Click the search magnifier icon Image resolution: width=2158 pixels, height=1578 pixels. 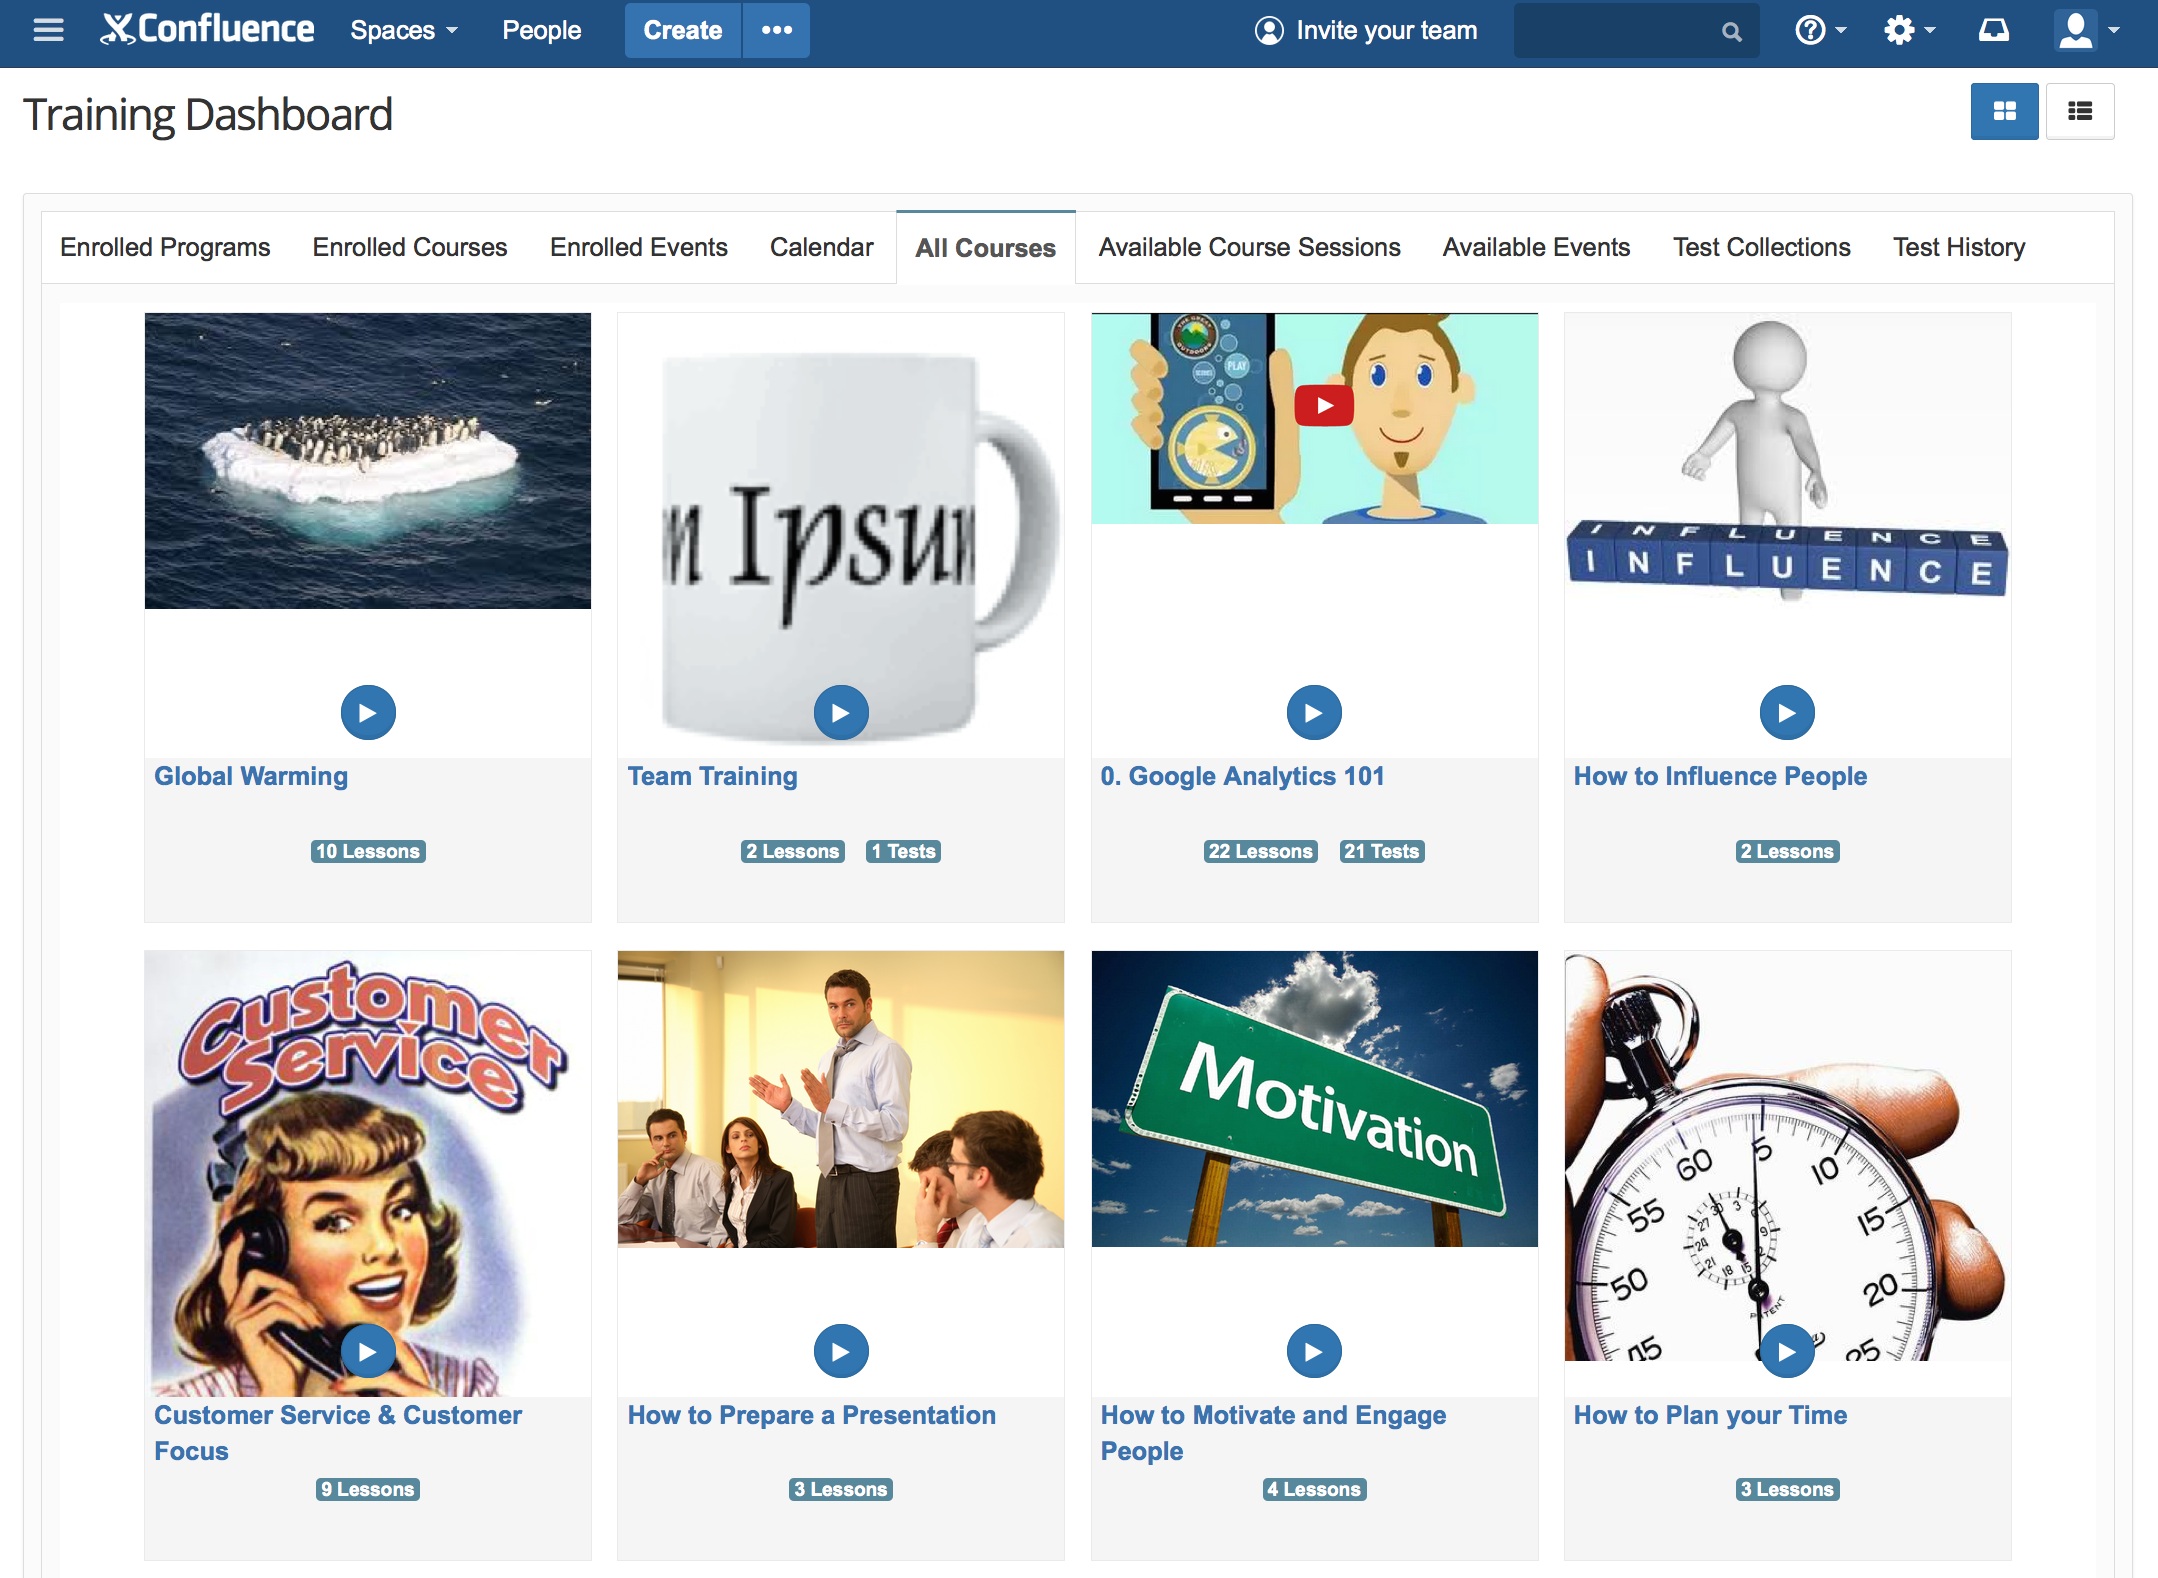click(x=1731, y=32)
